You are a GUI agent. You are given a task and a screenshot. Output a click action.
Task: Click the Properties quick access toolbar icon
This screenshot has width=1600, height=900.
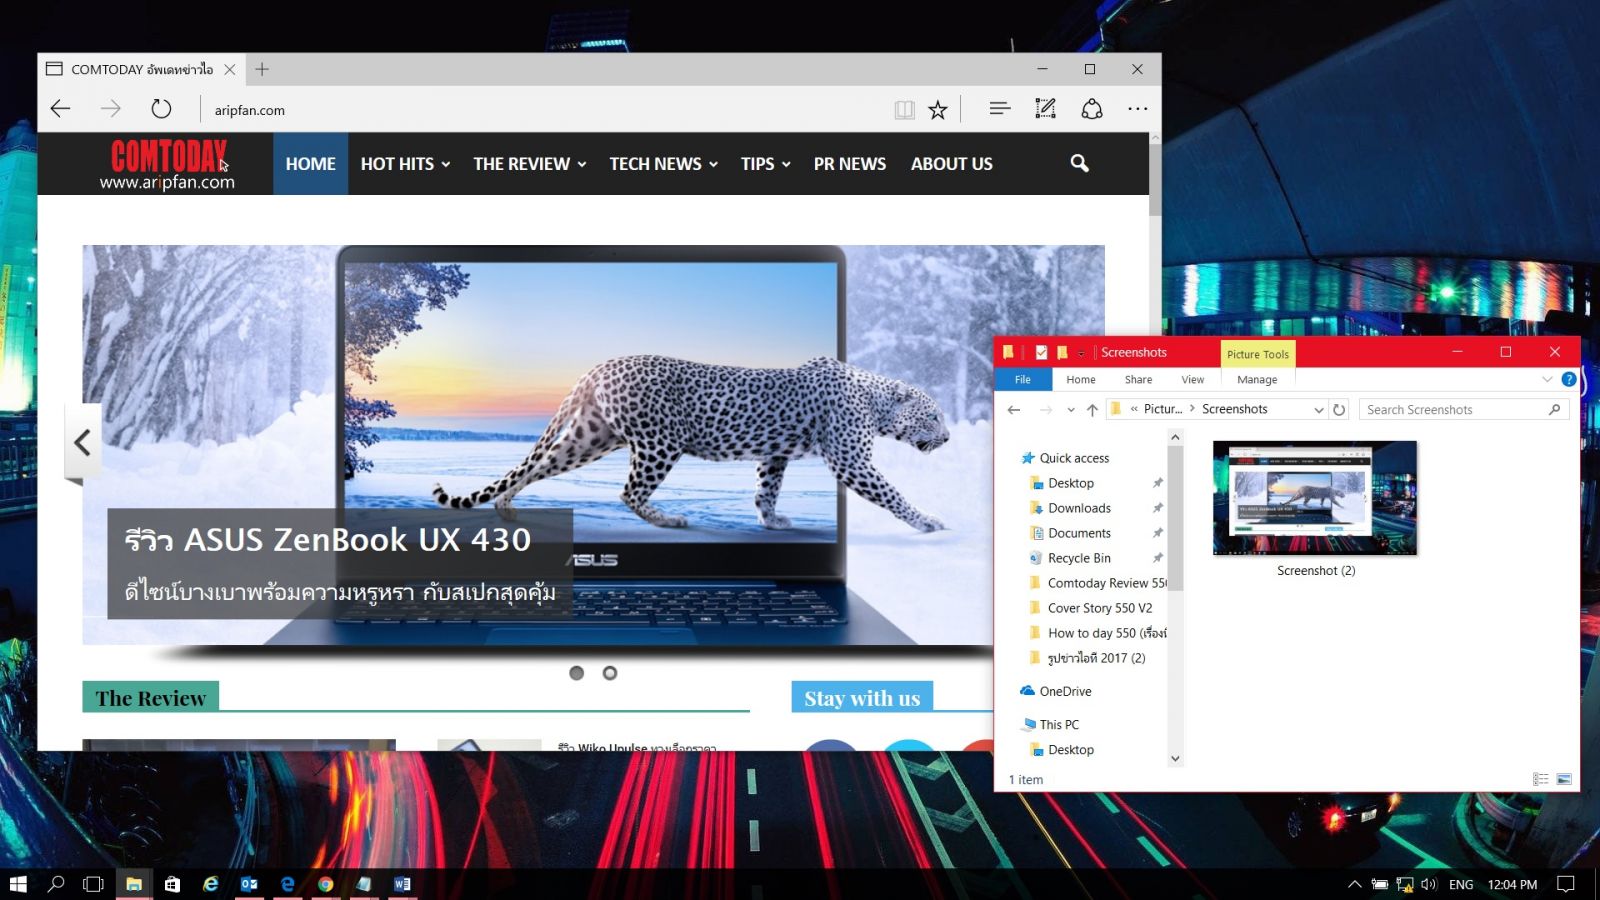[1041, 352]
